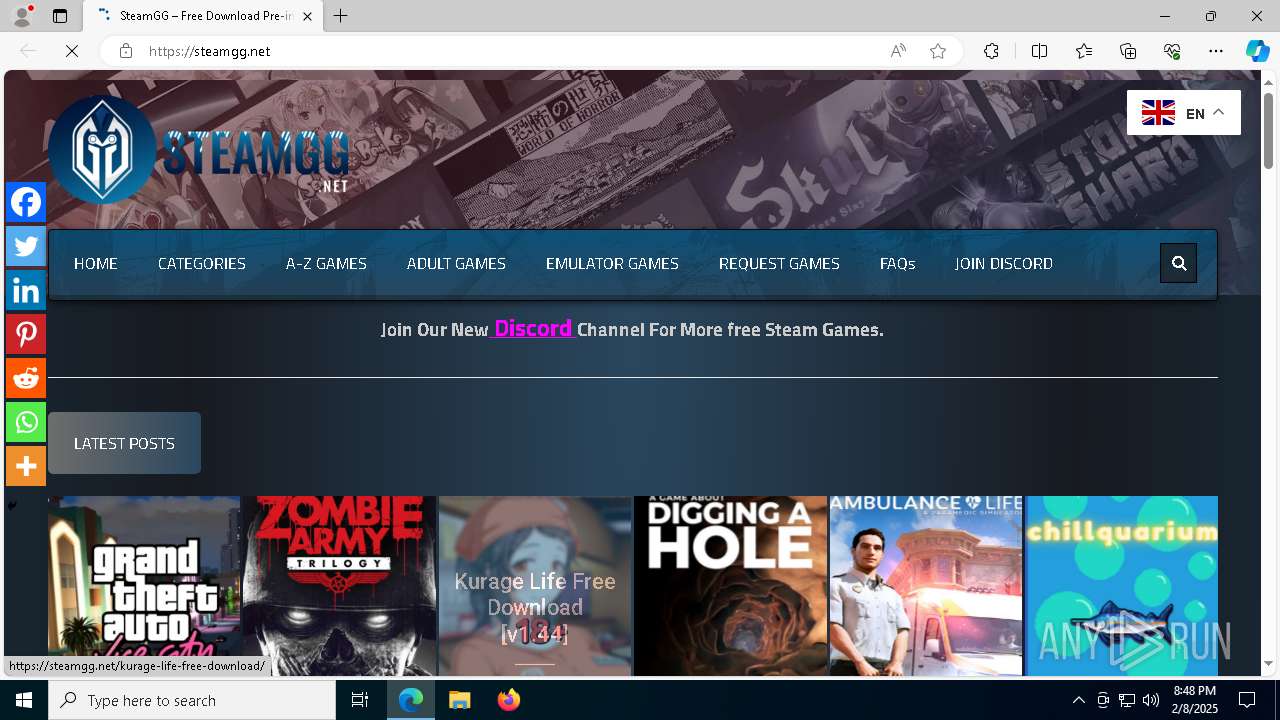Click the SteamGG logo
1280x720 pixels.
pos(198,150)
